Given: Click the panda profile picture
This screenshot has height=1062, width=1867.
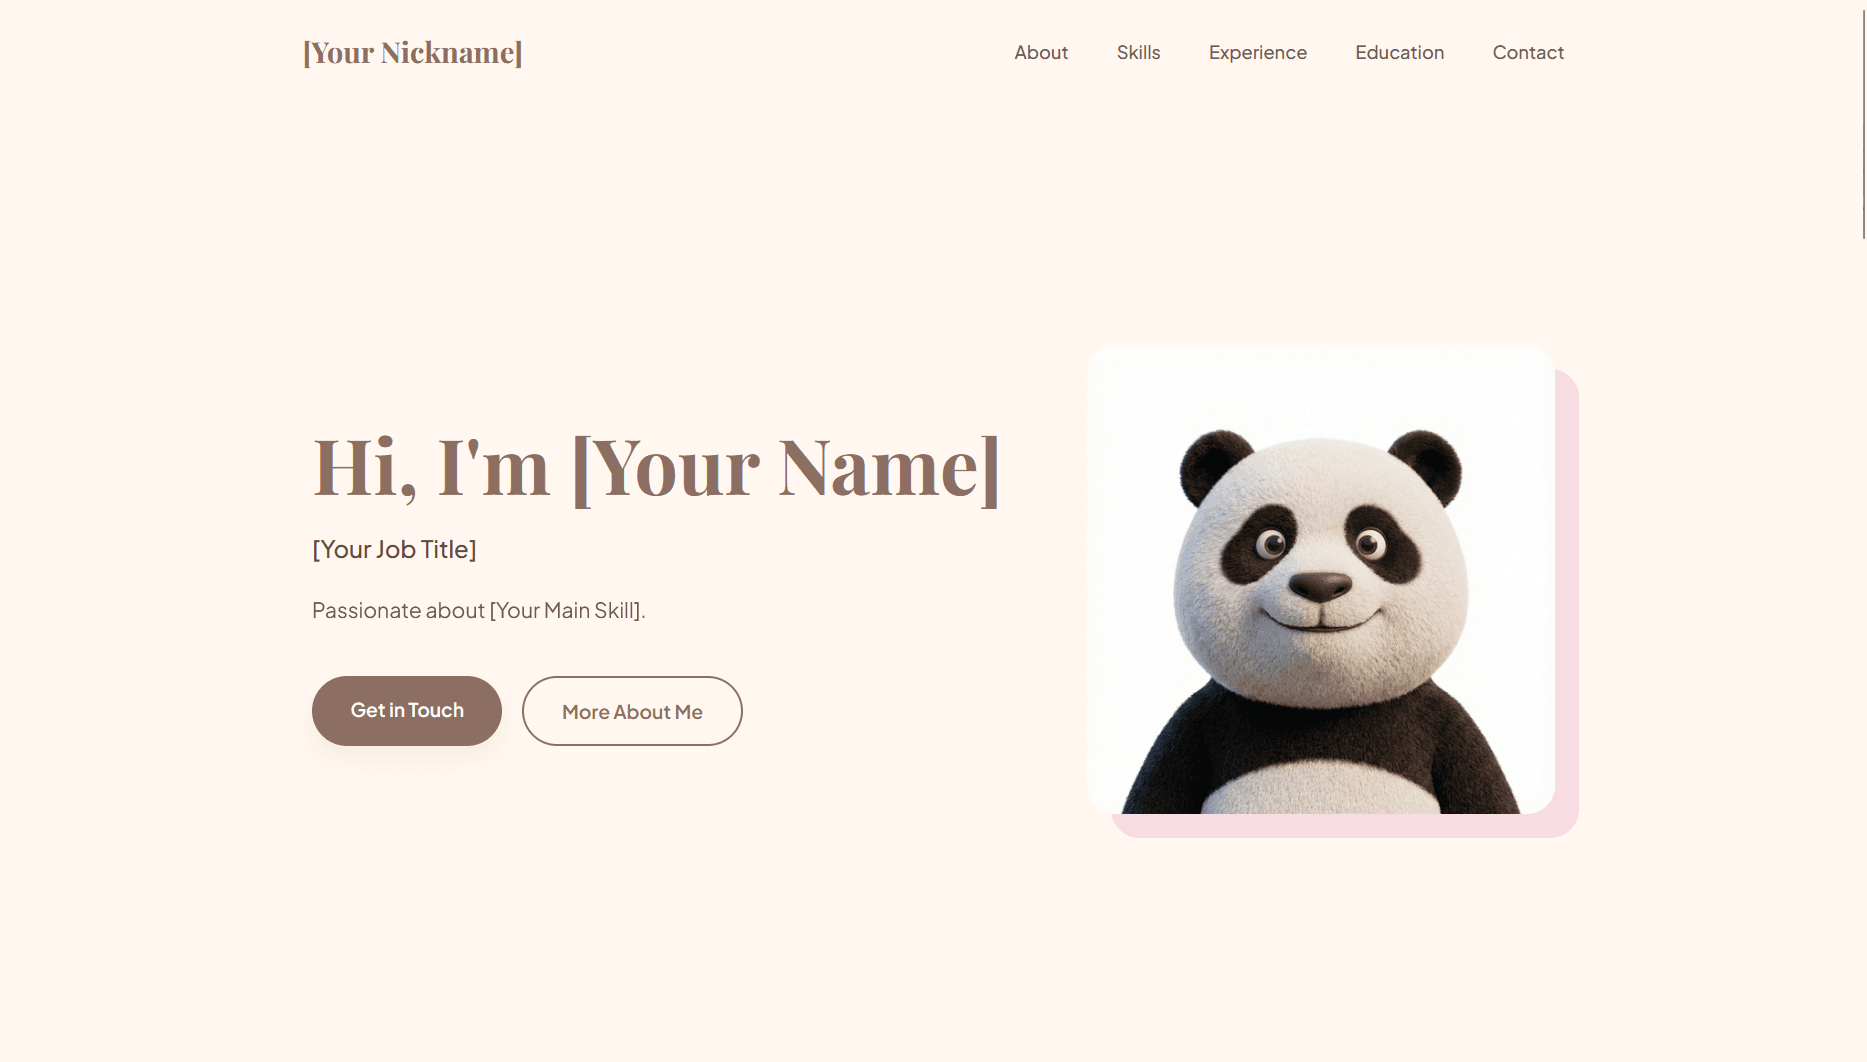Looking at the screenshot, I should tap(1320, 579).
